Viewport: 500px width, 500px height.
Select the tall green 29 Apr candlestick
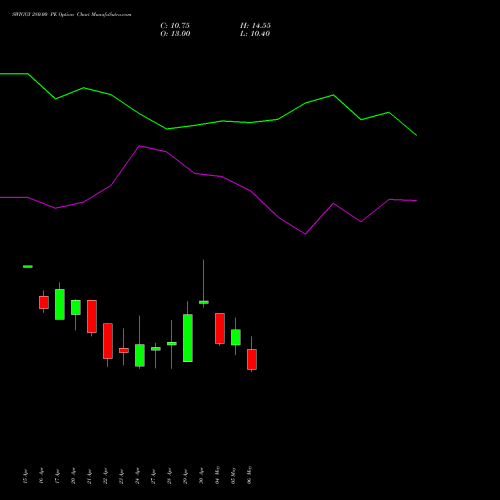point(188,338)
